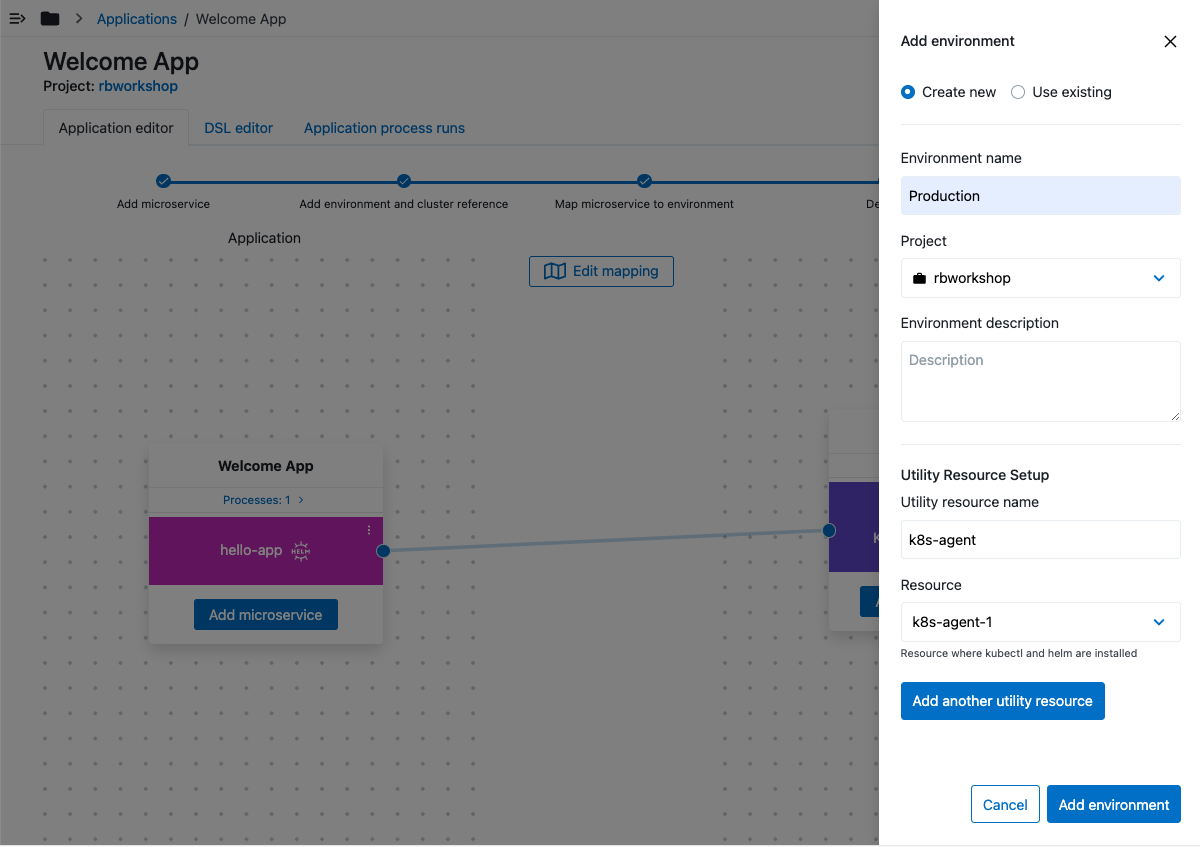Select the Use existing radio button
This screenshot has height=847, width=1200.
pos(1018,92)
